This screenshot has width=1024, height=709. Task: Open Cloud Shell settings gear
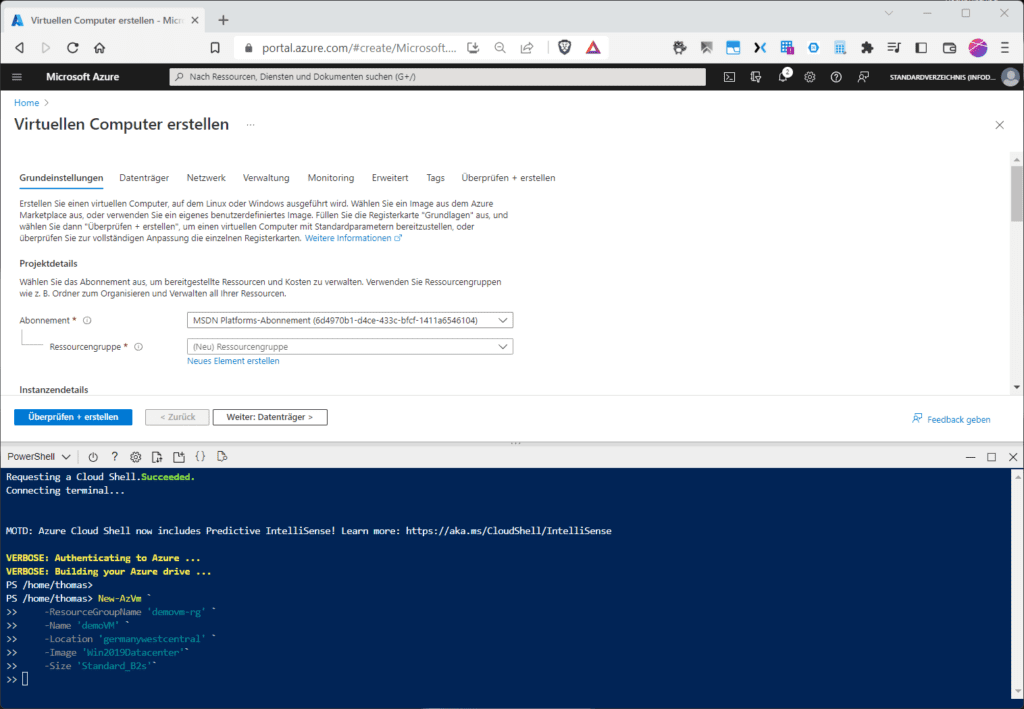click(x=135, y=457)
